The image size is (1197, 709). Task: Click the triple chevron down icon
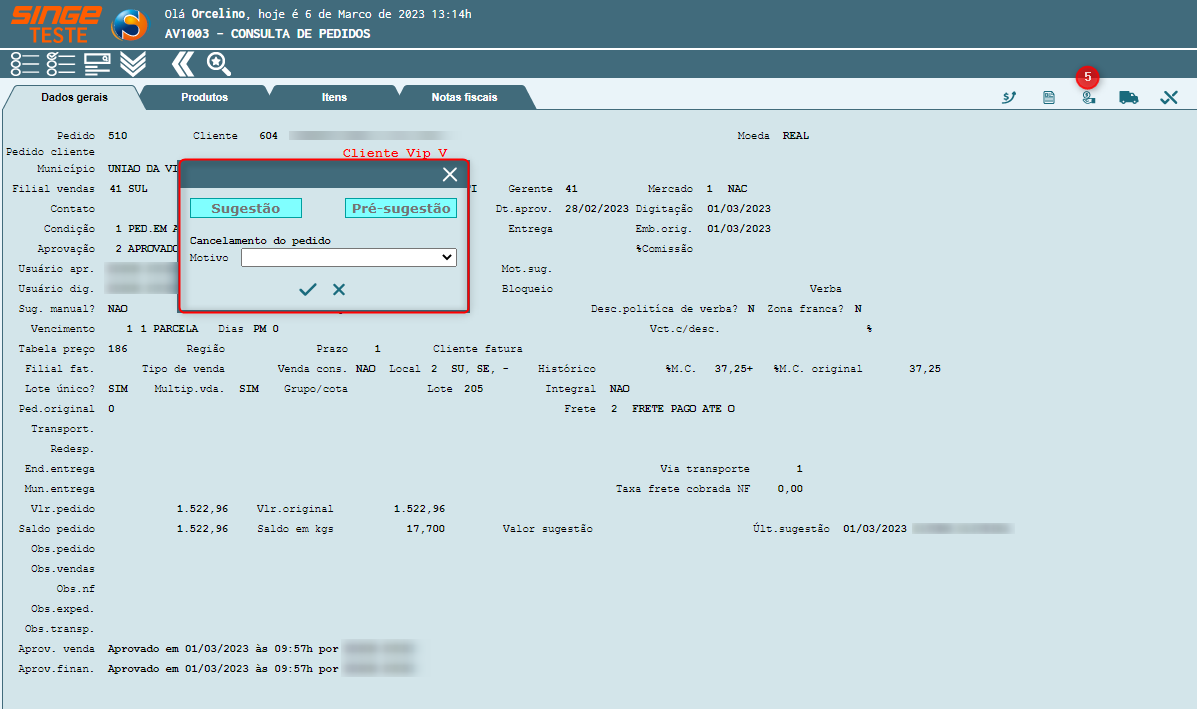pos(133,64)
